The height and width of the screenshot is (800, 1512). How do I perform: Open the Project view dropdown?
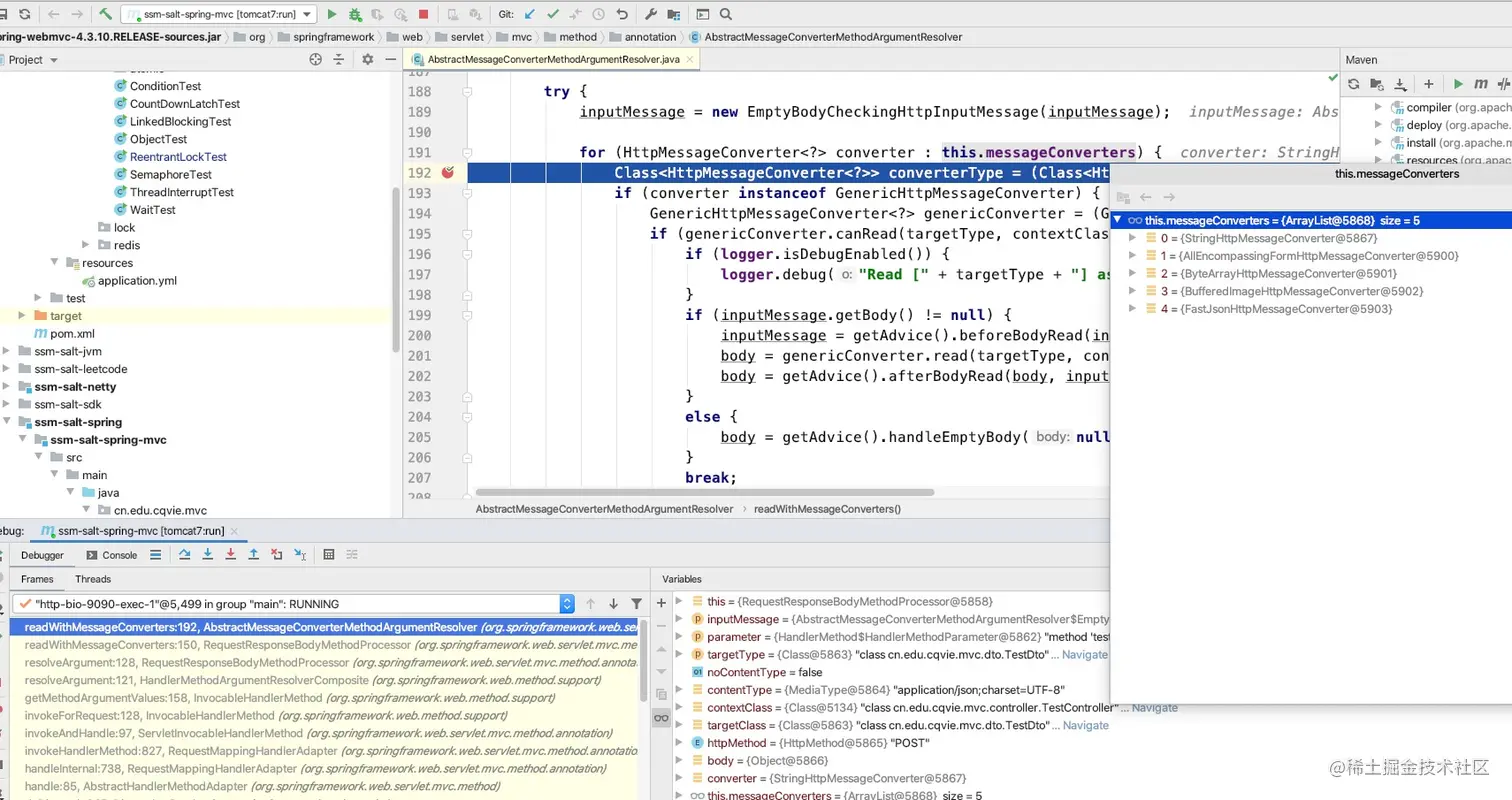pyautogui.click(x=54, y=60)
